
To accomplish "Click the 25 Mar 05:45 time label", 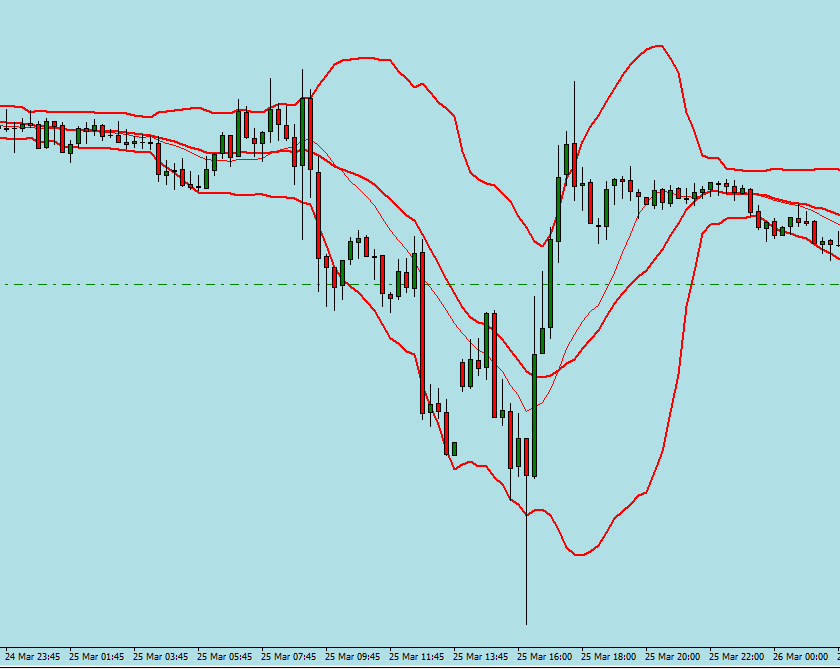I will 224,656.
